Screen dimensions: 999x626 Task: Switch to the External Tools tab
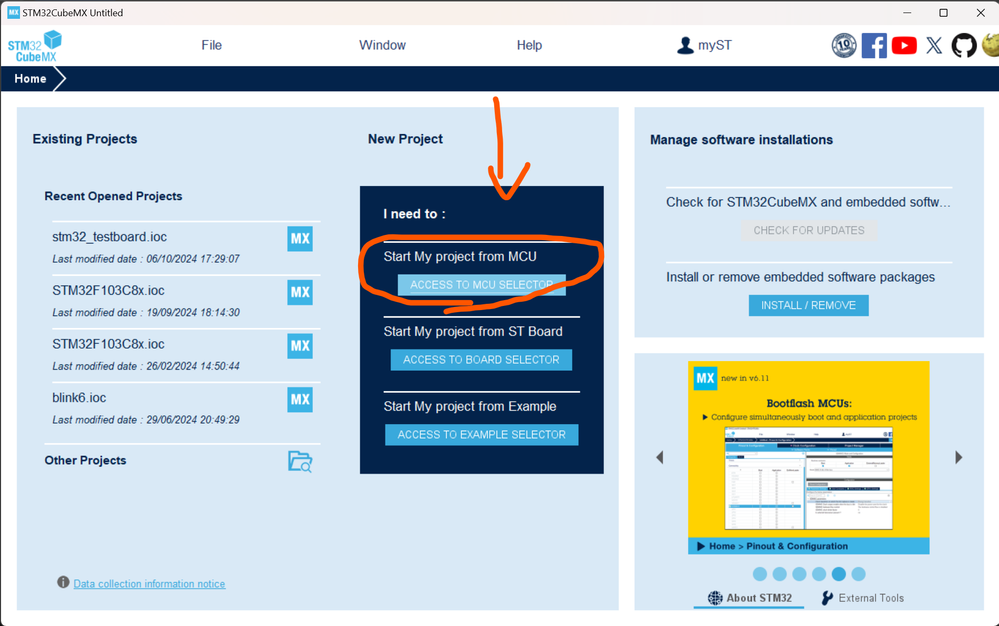click(x=863, y=598)
